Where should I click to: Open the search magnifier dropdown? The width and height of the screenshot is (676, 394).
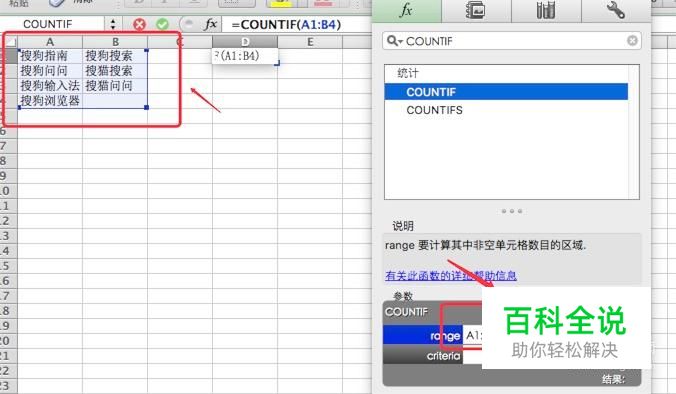394,41
